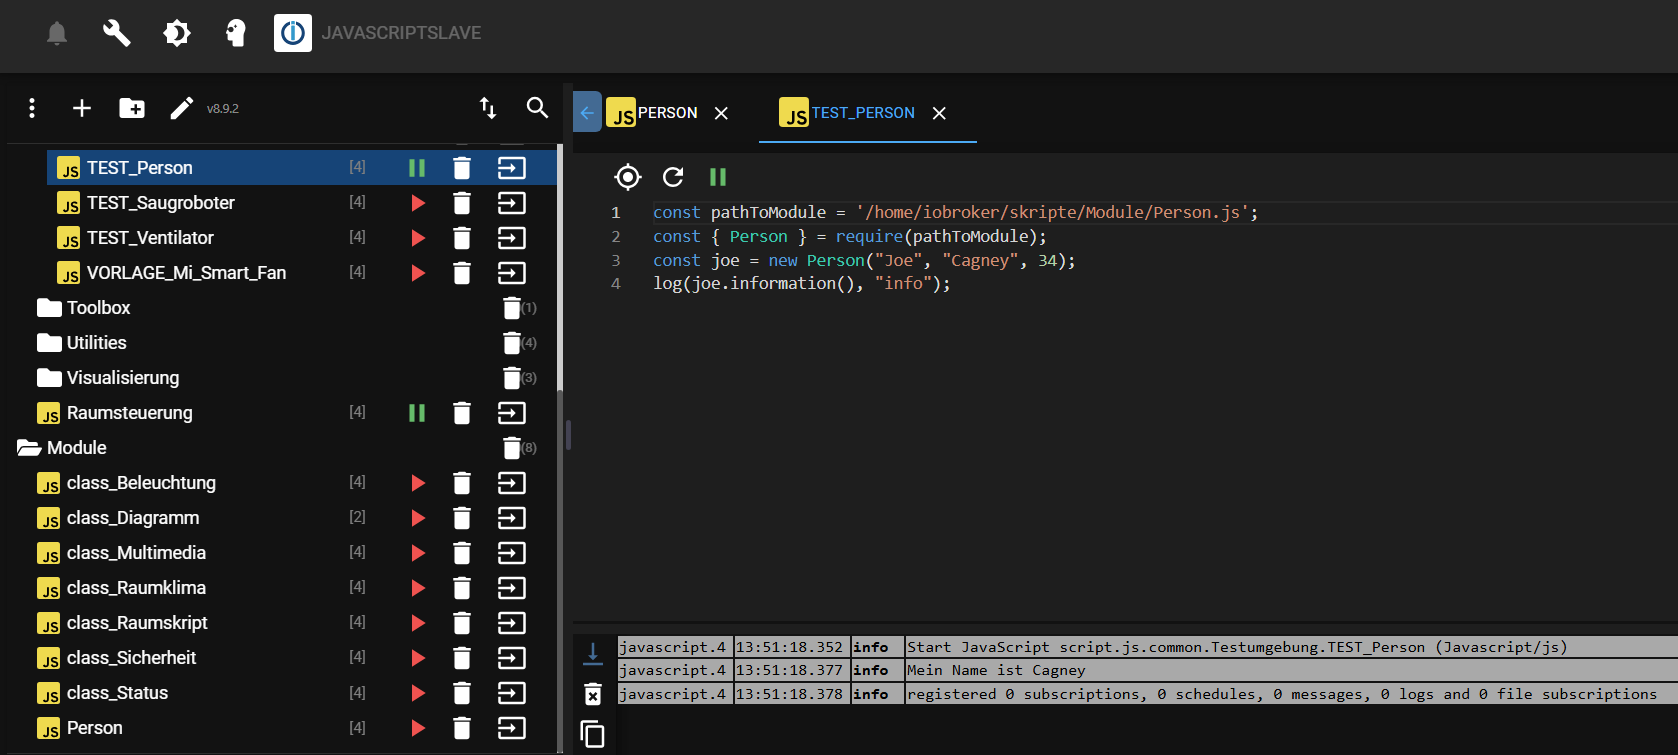The height and width of the screenshot is (755, 1678).
Task: Click the expert mode head icon
Action: (235, 33)
